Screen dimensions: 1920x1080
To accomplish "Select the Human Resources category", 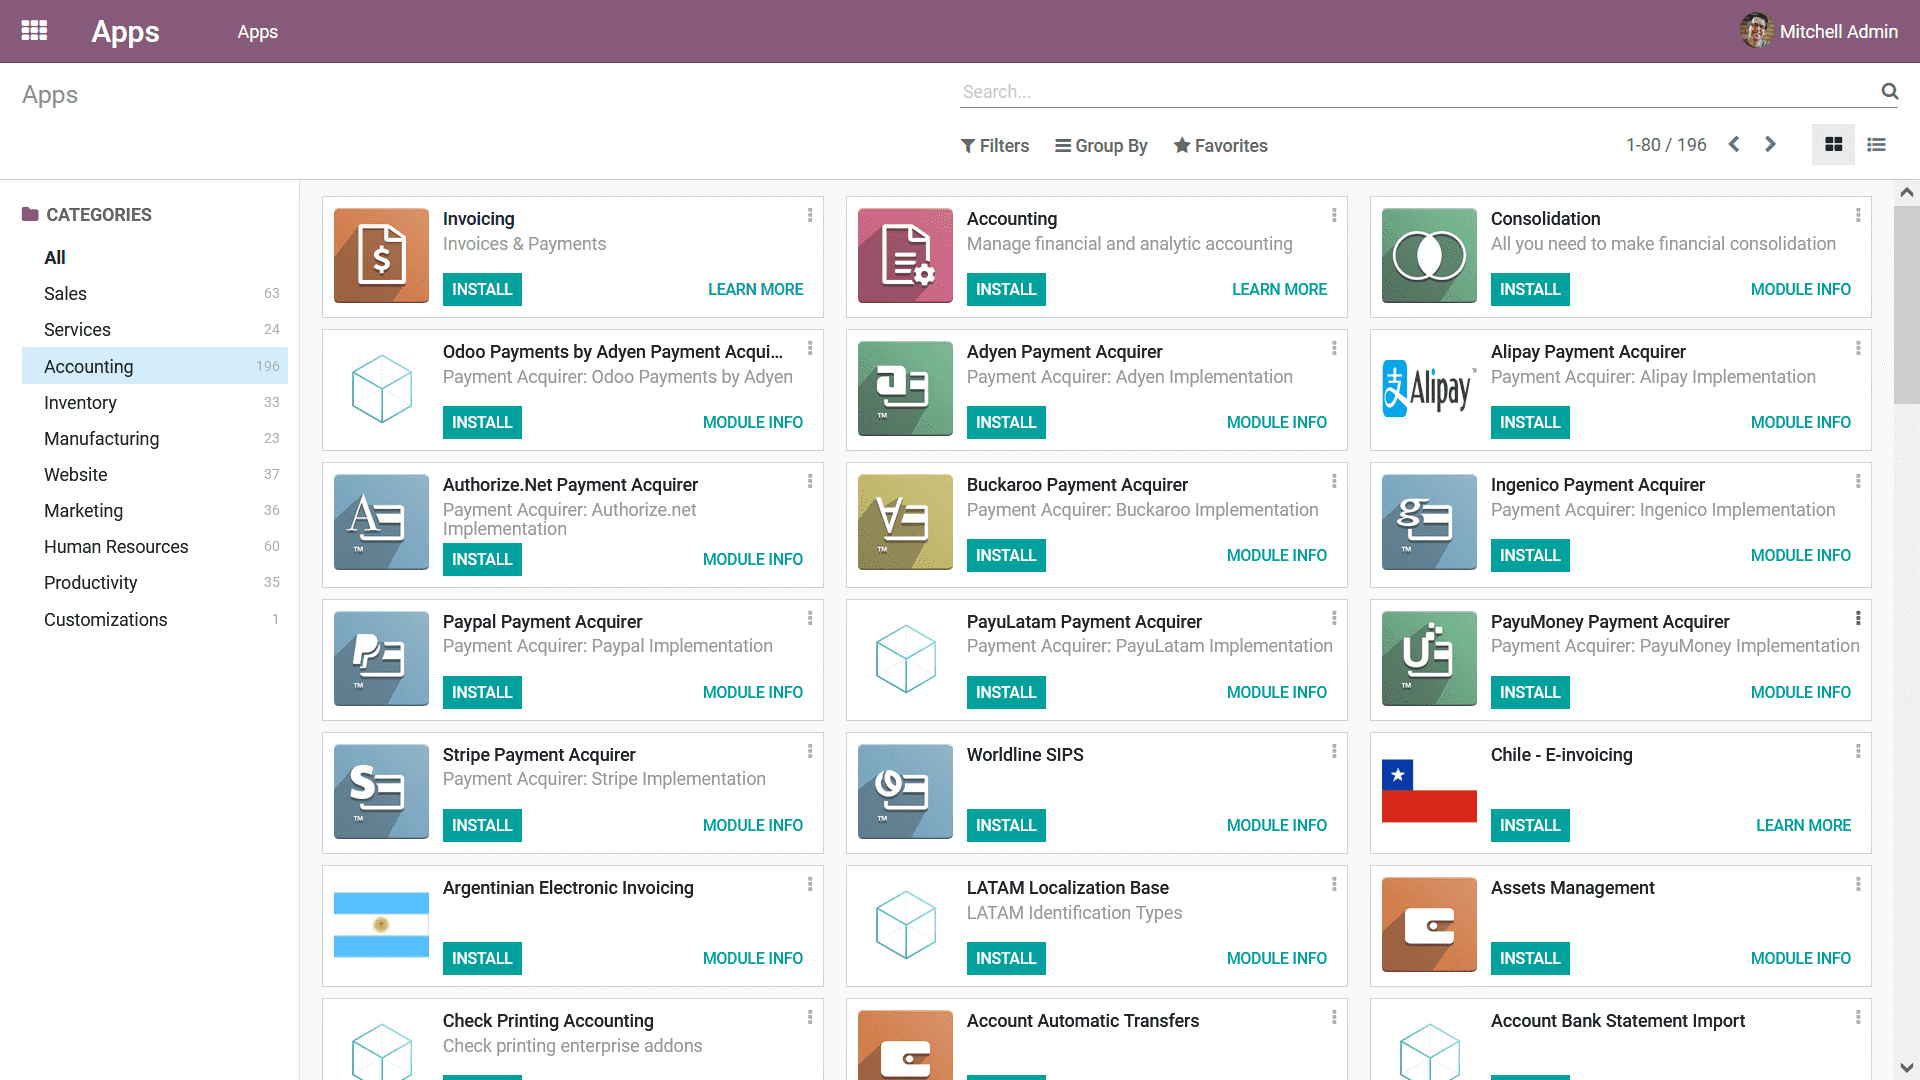I will point(154,547).
